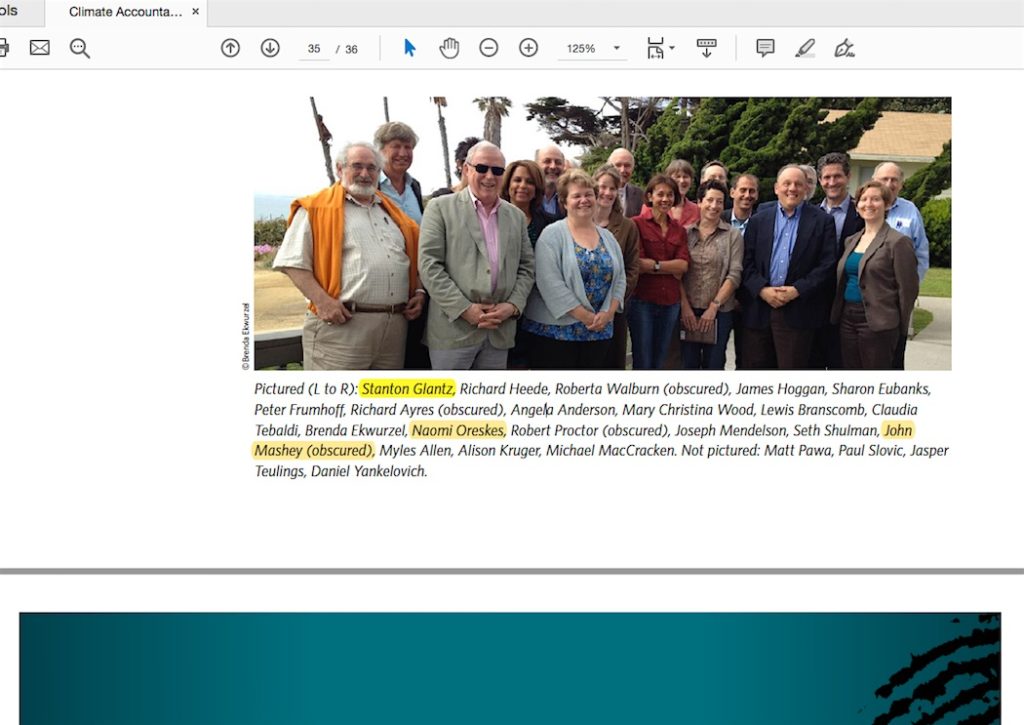Expand the page fit options dropdown

671,48
